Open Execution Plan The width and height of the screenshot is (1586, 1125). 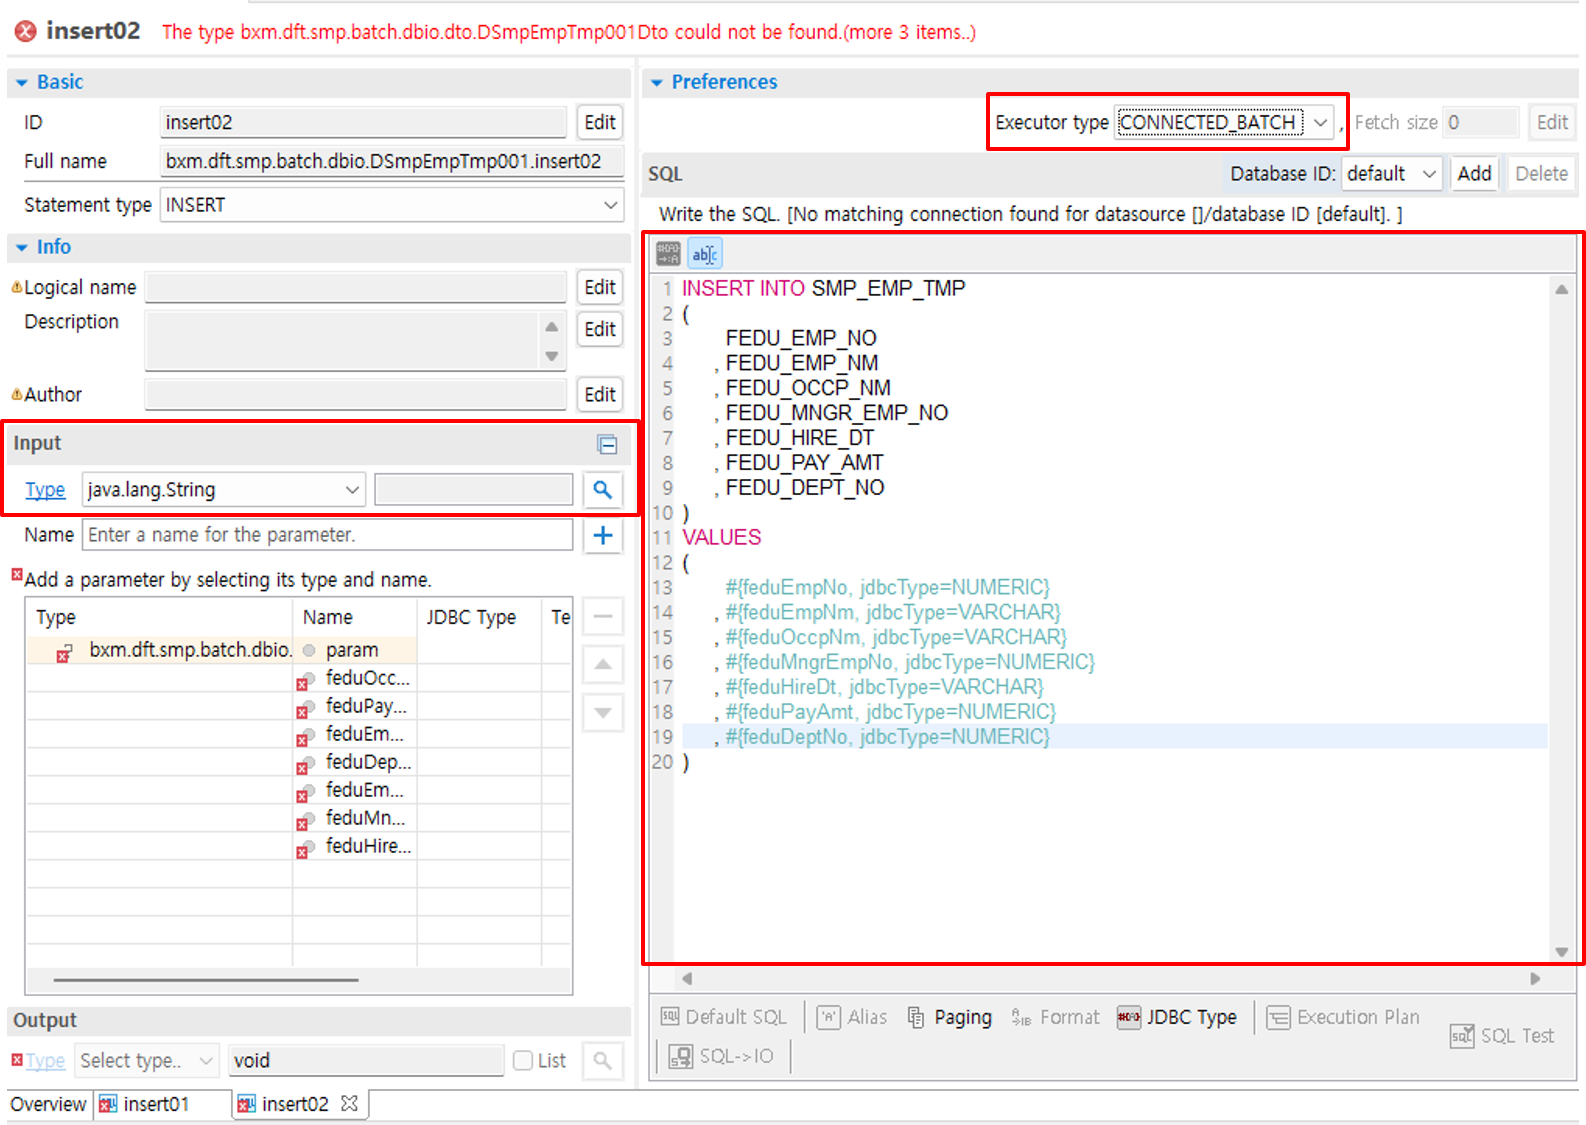(x=1343, y=1017)
